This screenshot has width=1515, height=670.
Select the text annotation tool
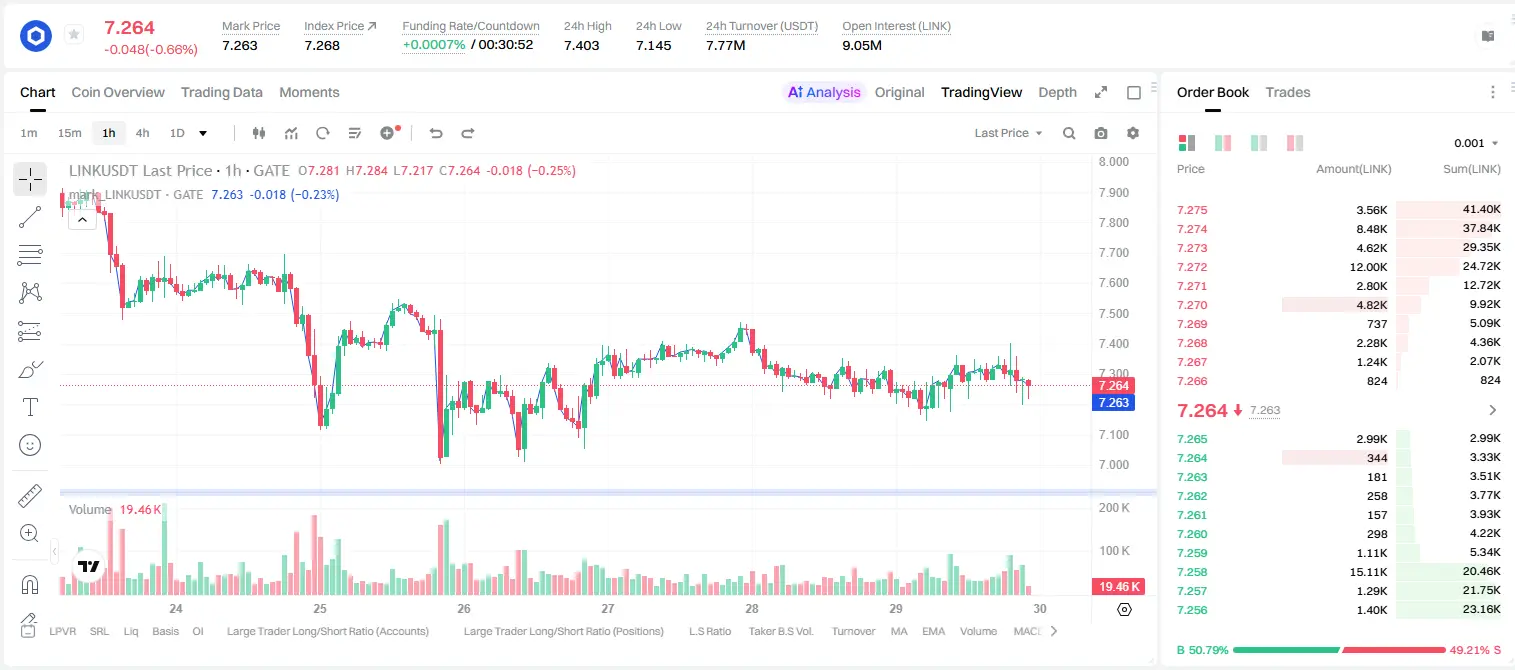pyautogui.click(x=30, y=407)
